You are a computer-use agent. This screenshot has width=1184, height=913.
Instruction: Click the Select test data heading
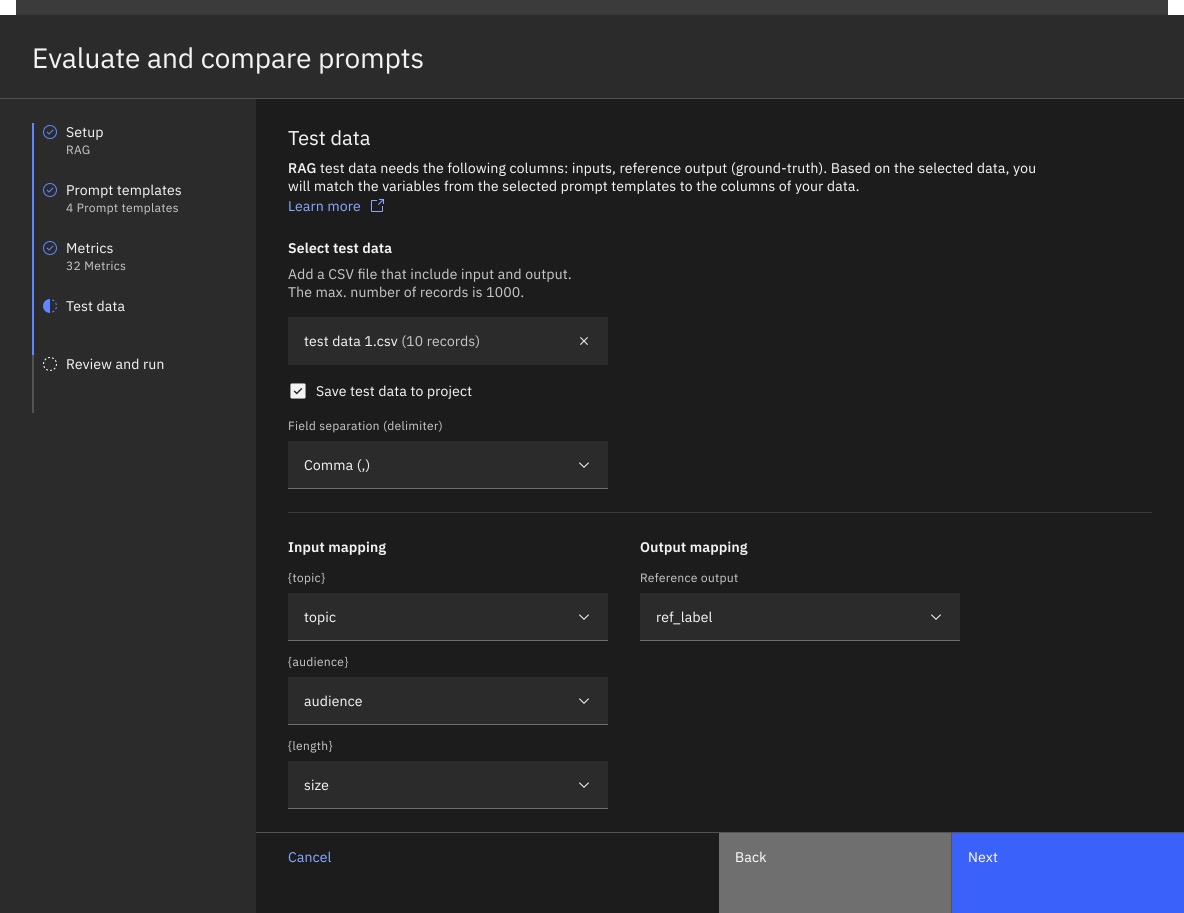[x=340, y=248]
